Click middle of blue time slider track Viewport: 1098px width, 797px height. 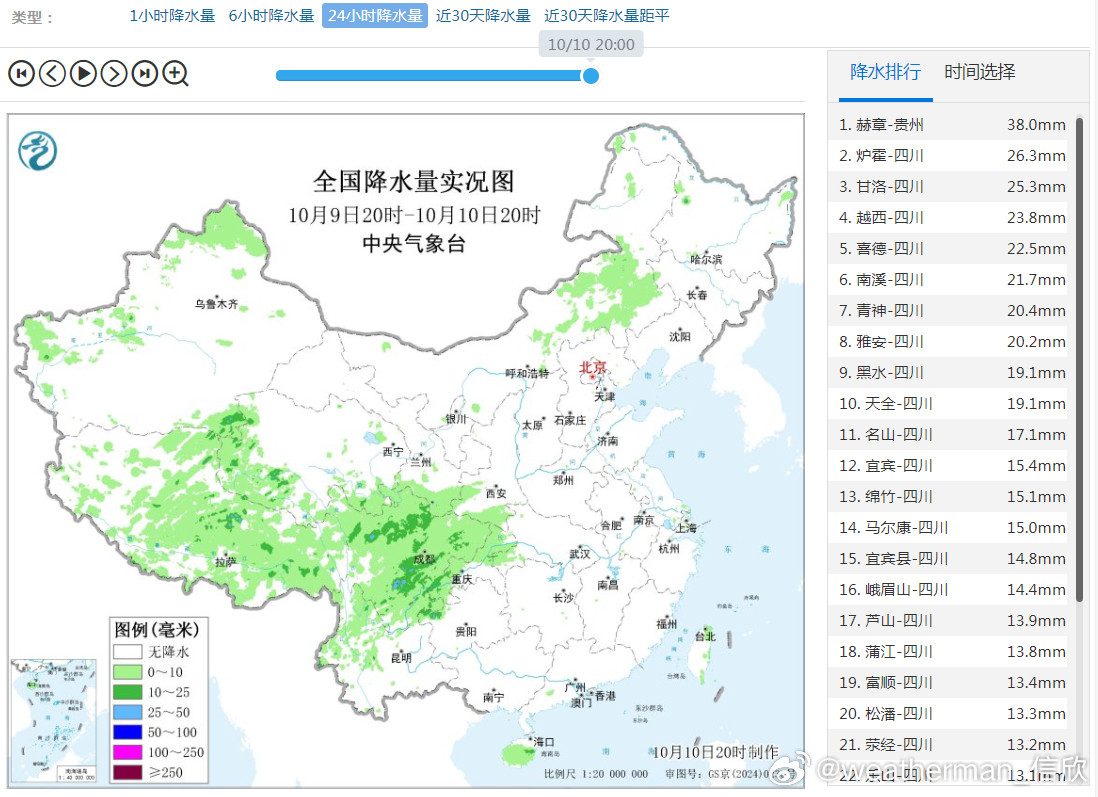pyautogui.click(x=431, y=76)
